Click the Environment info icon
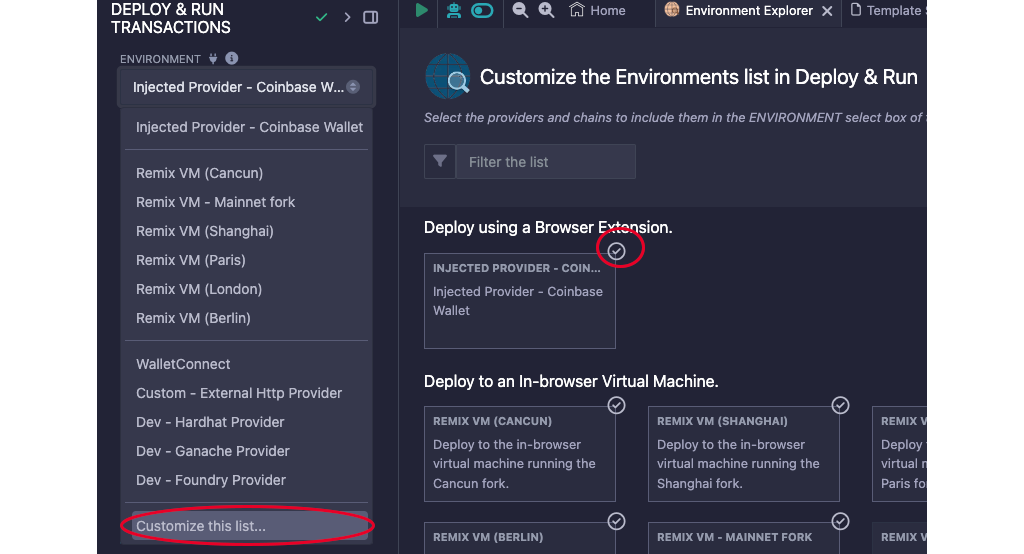1024x554 pixels. click(232, 59)
